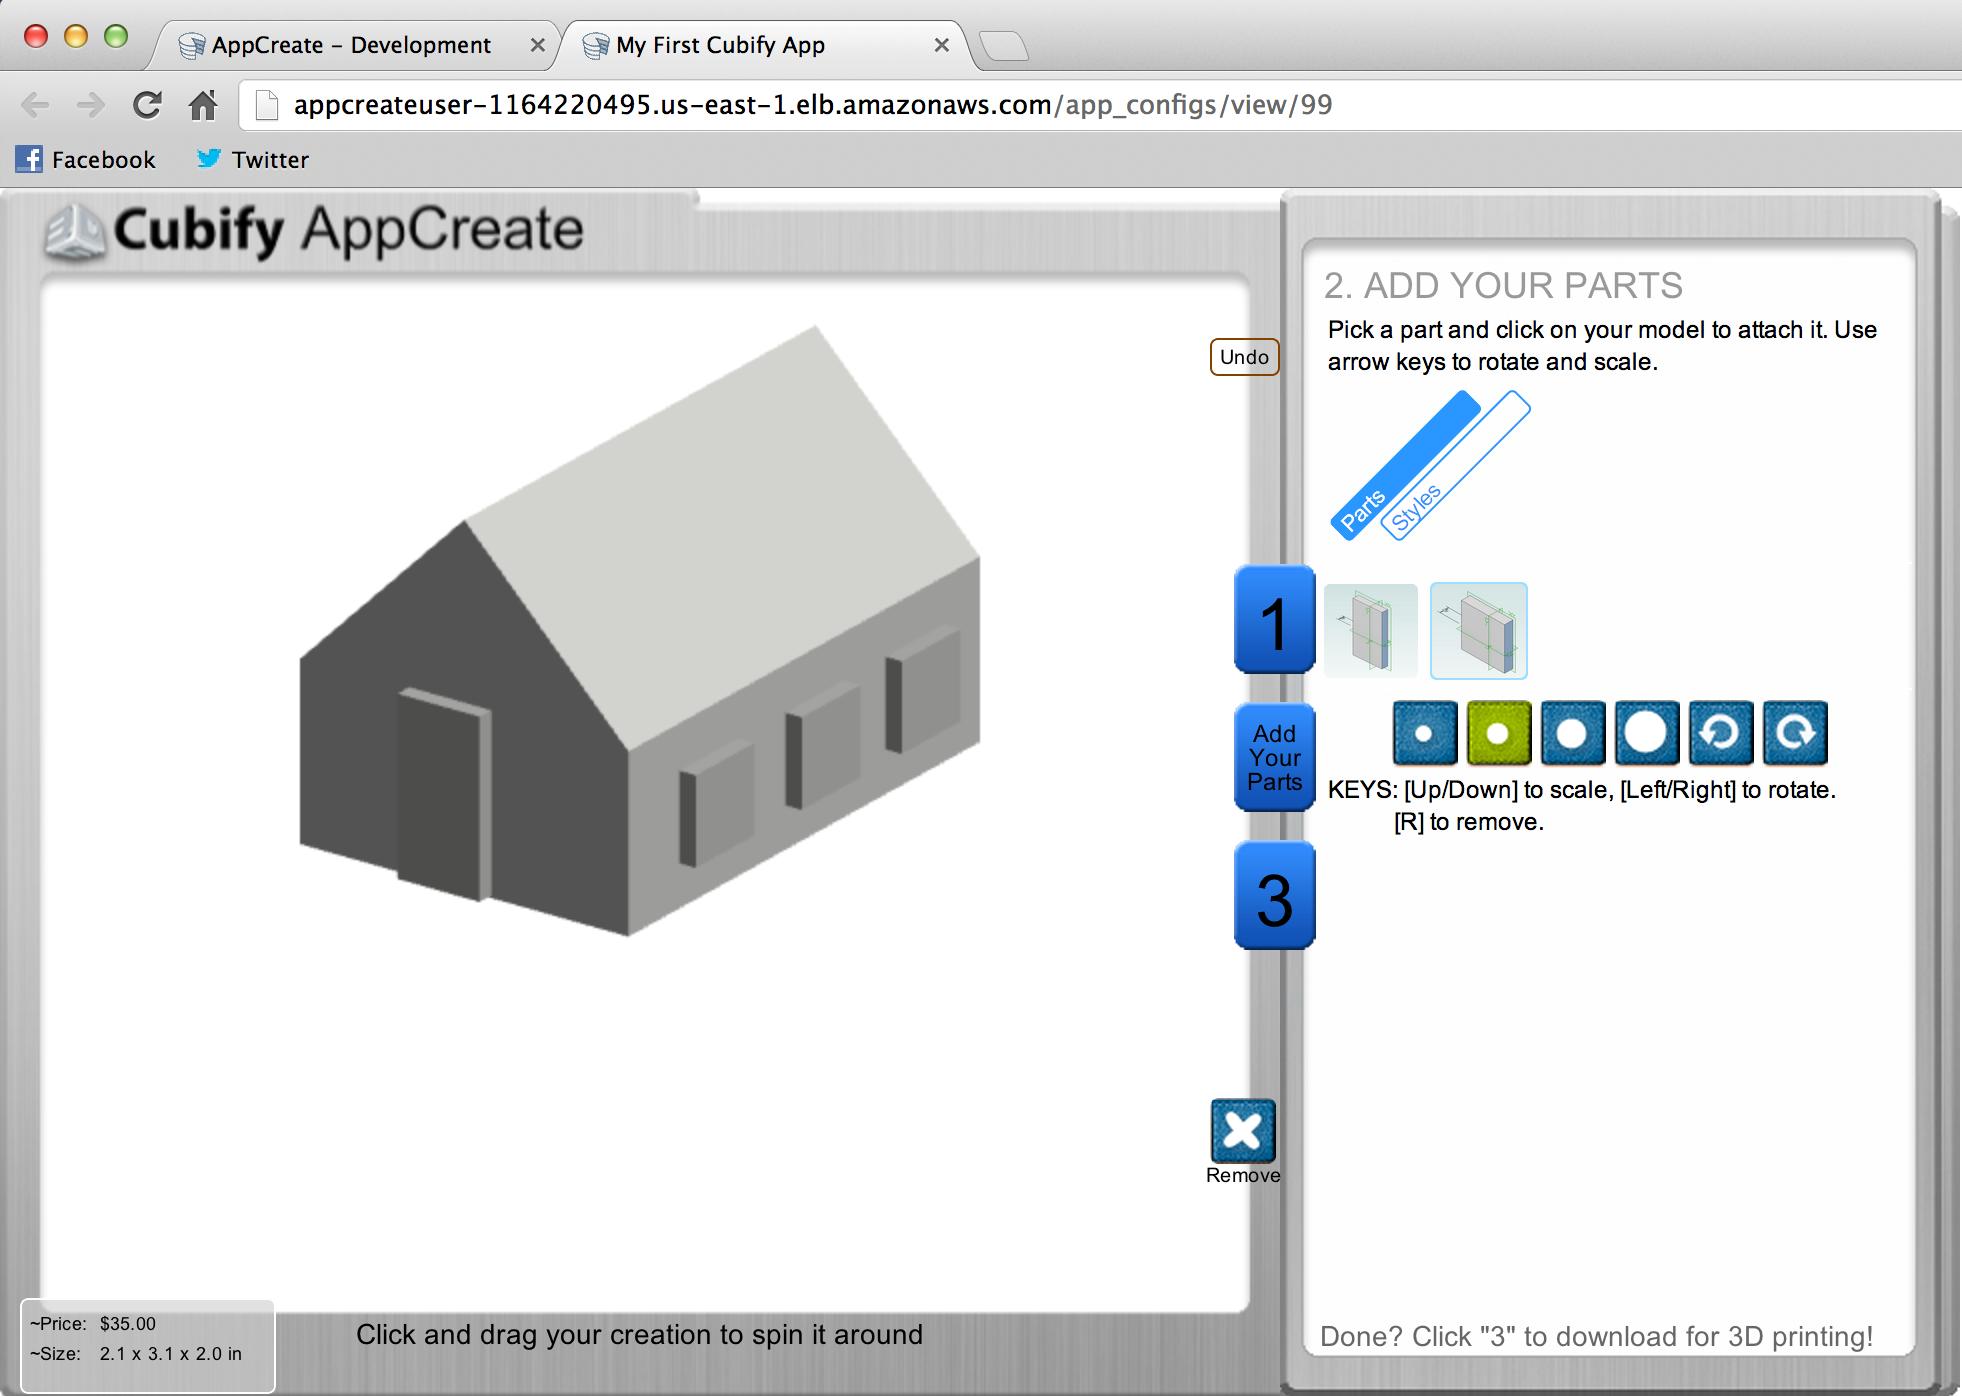Click the door on the house model
1962x1396 pixels.
tap(444, 795)
